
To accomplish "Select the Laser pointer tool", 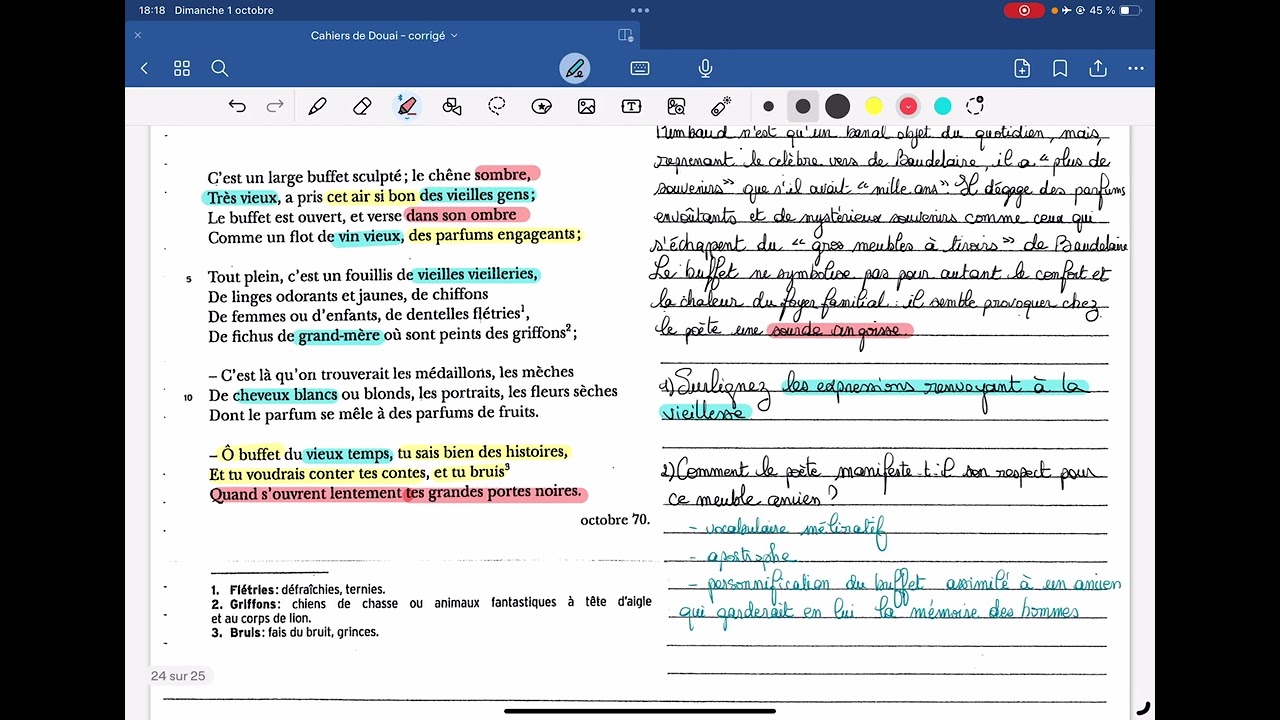I will [x=722, y=106].
